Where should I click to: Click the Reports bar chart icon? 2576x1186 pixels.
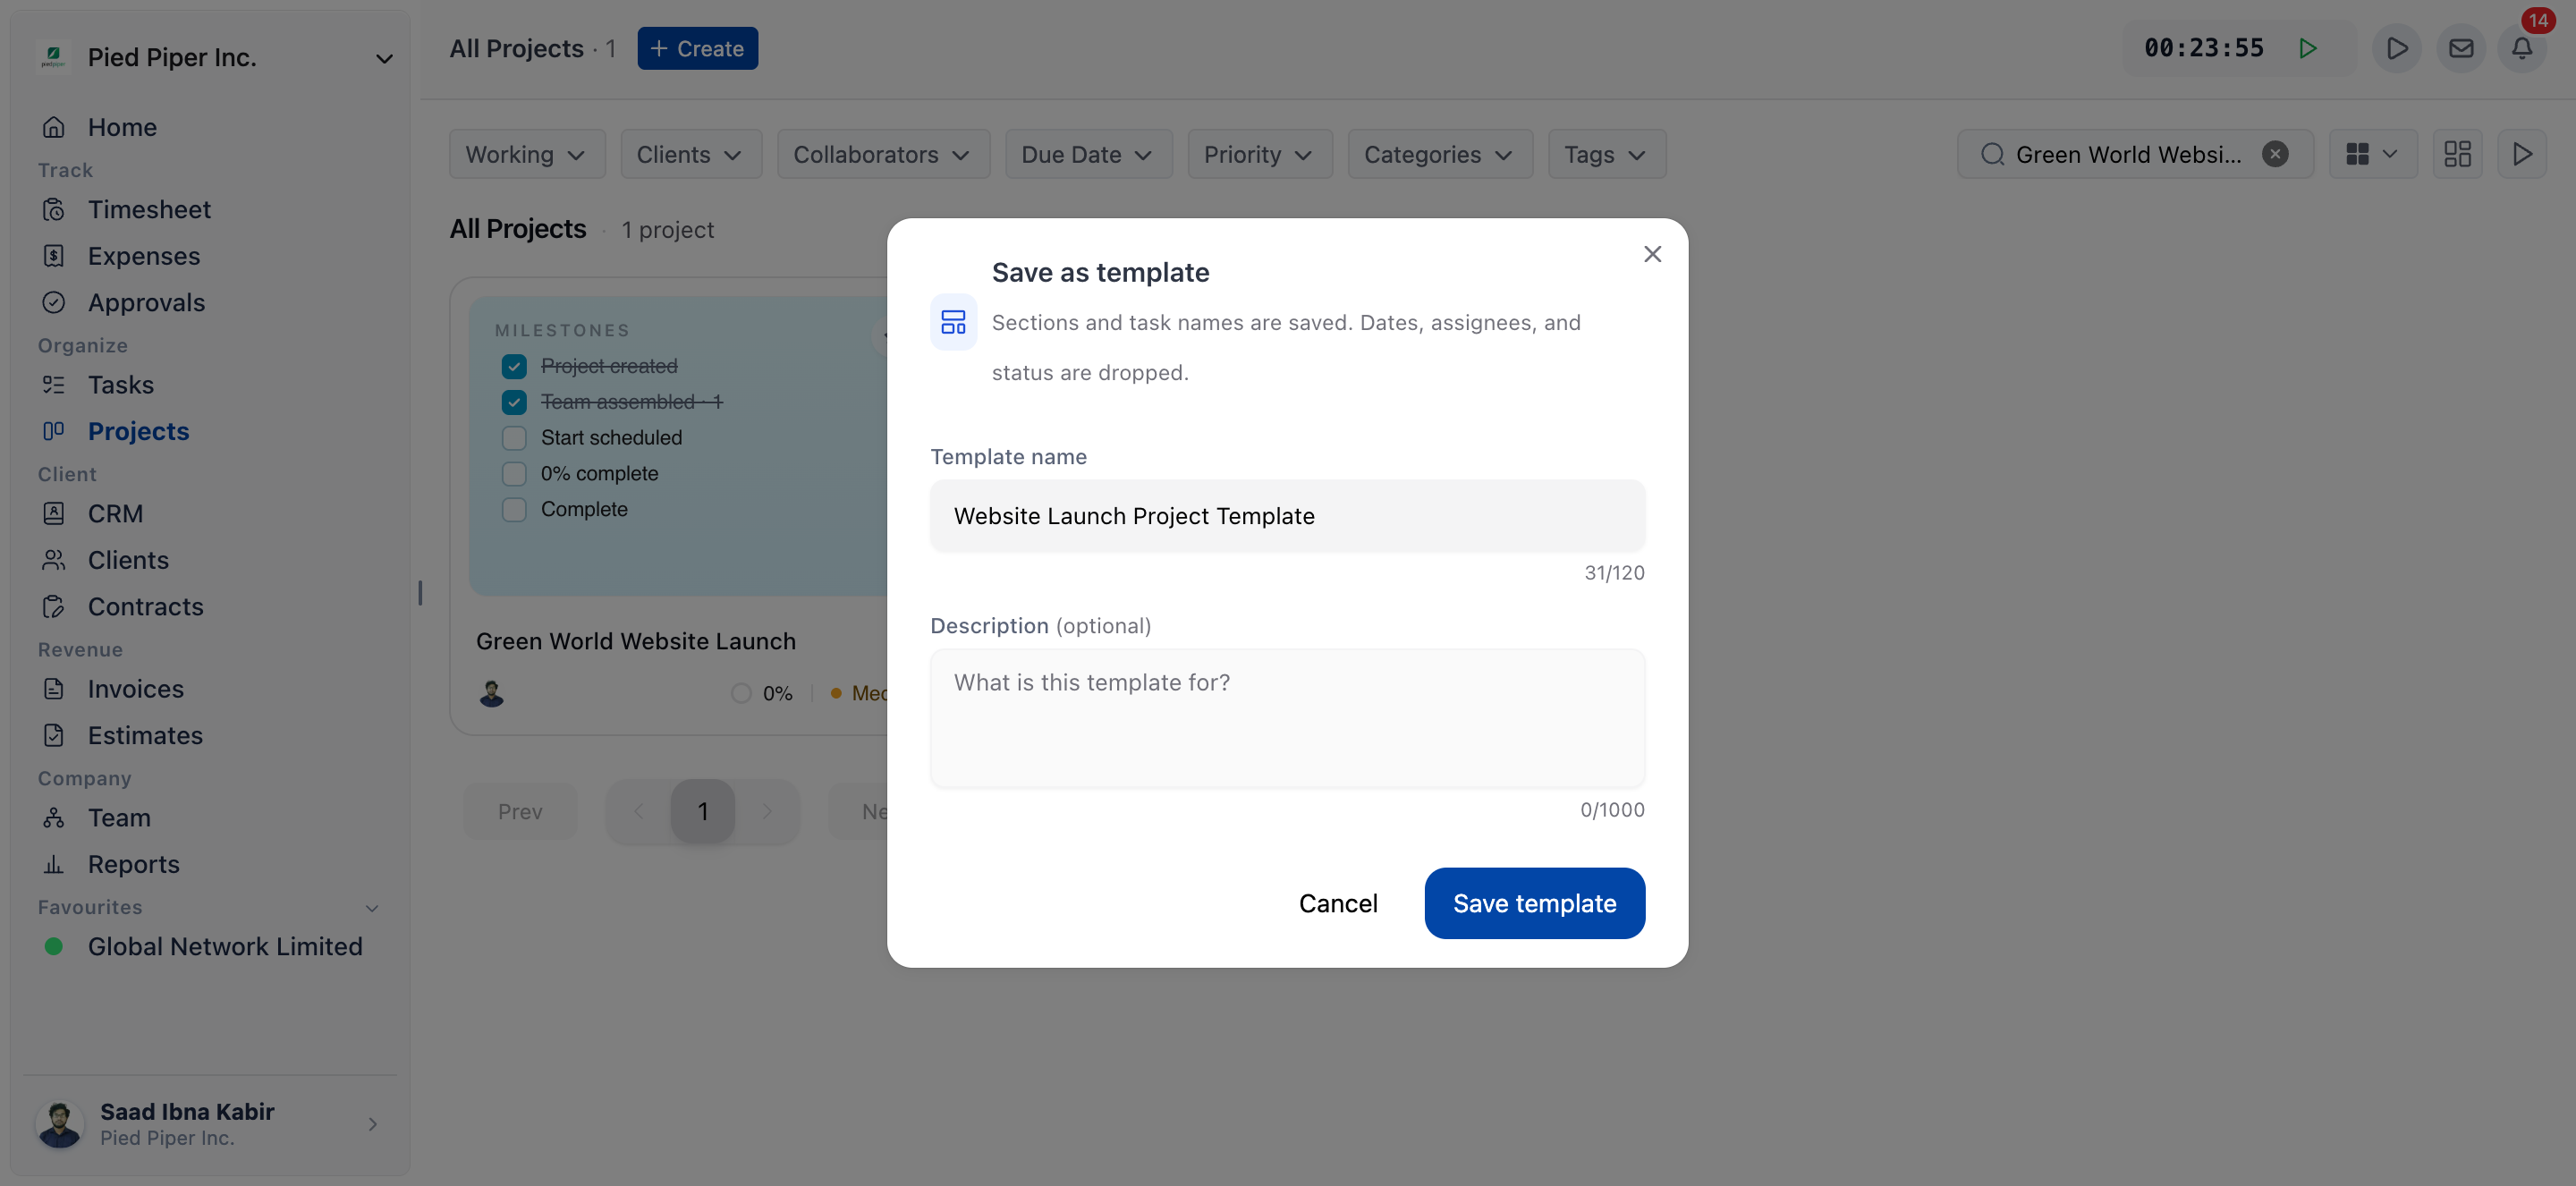(54, 864)
